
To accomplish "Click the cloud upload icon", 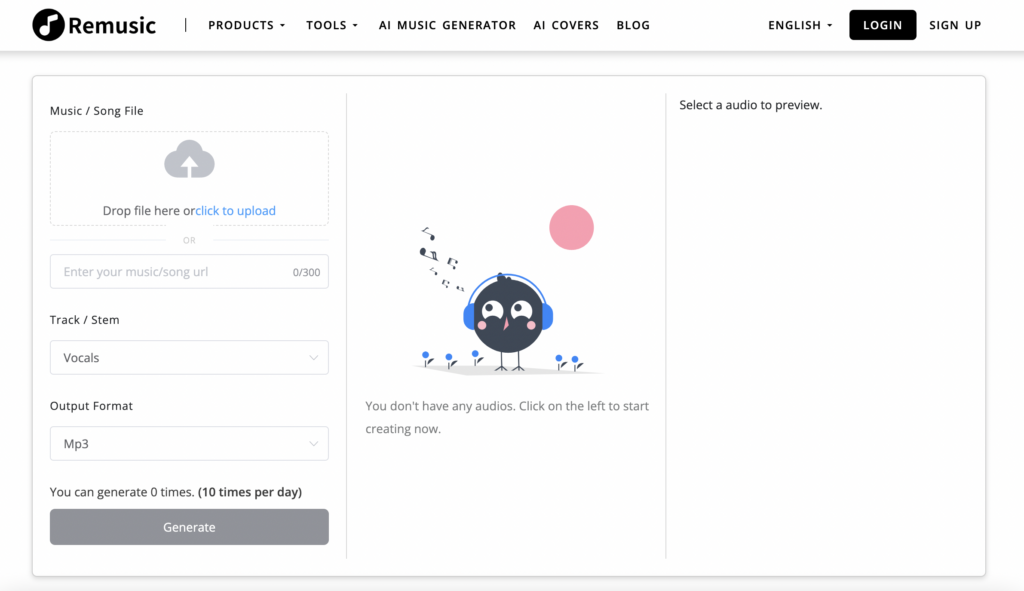I will [x=188, y=158].
